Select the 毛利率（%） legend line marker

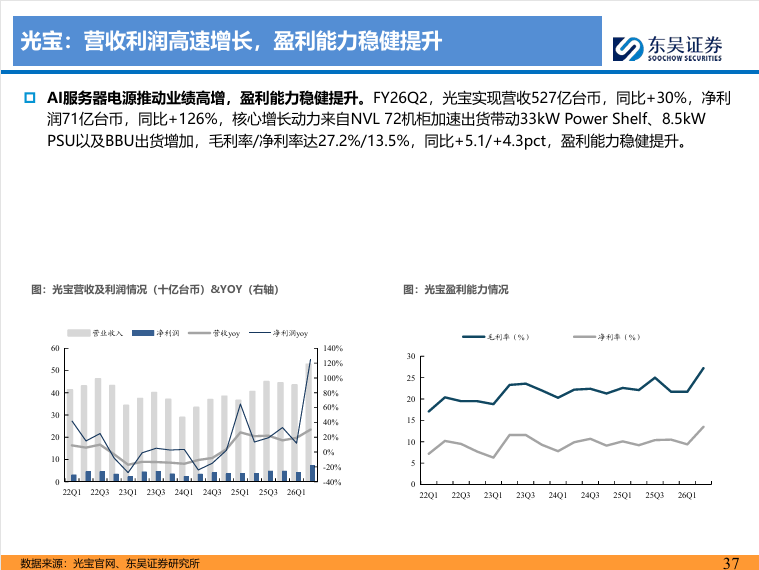tap(473, 337)
